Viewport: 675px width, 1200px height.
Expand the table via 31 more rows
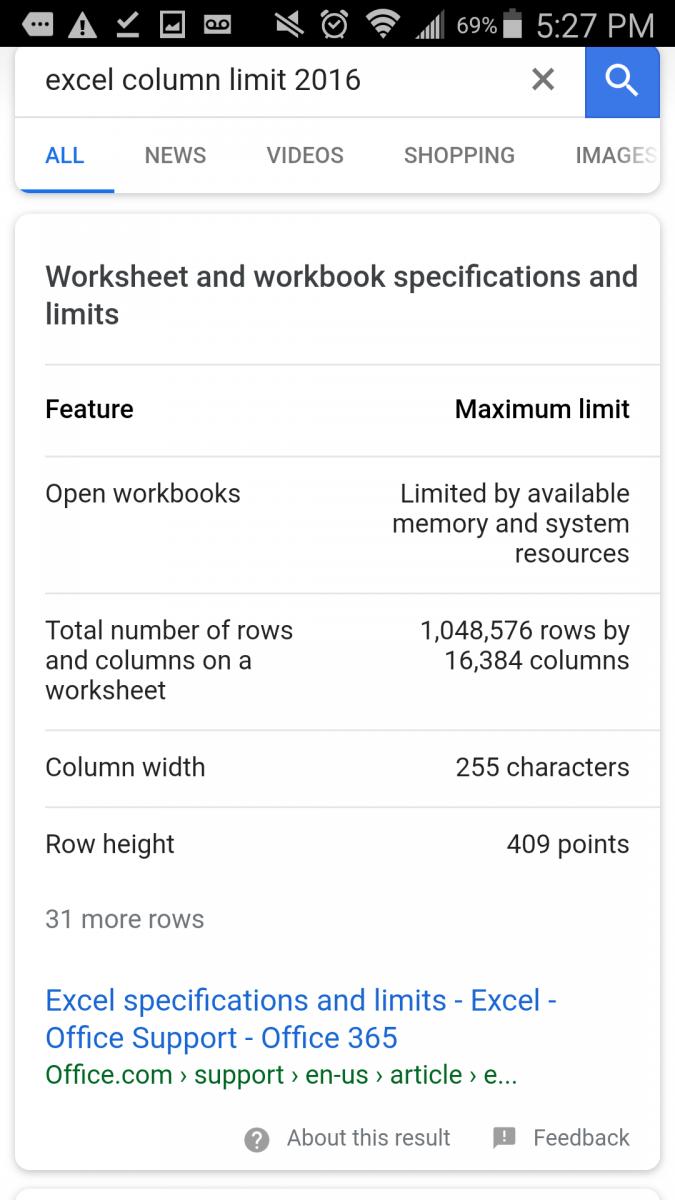(x=125, y=919)
